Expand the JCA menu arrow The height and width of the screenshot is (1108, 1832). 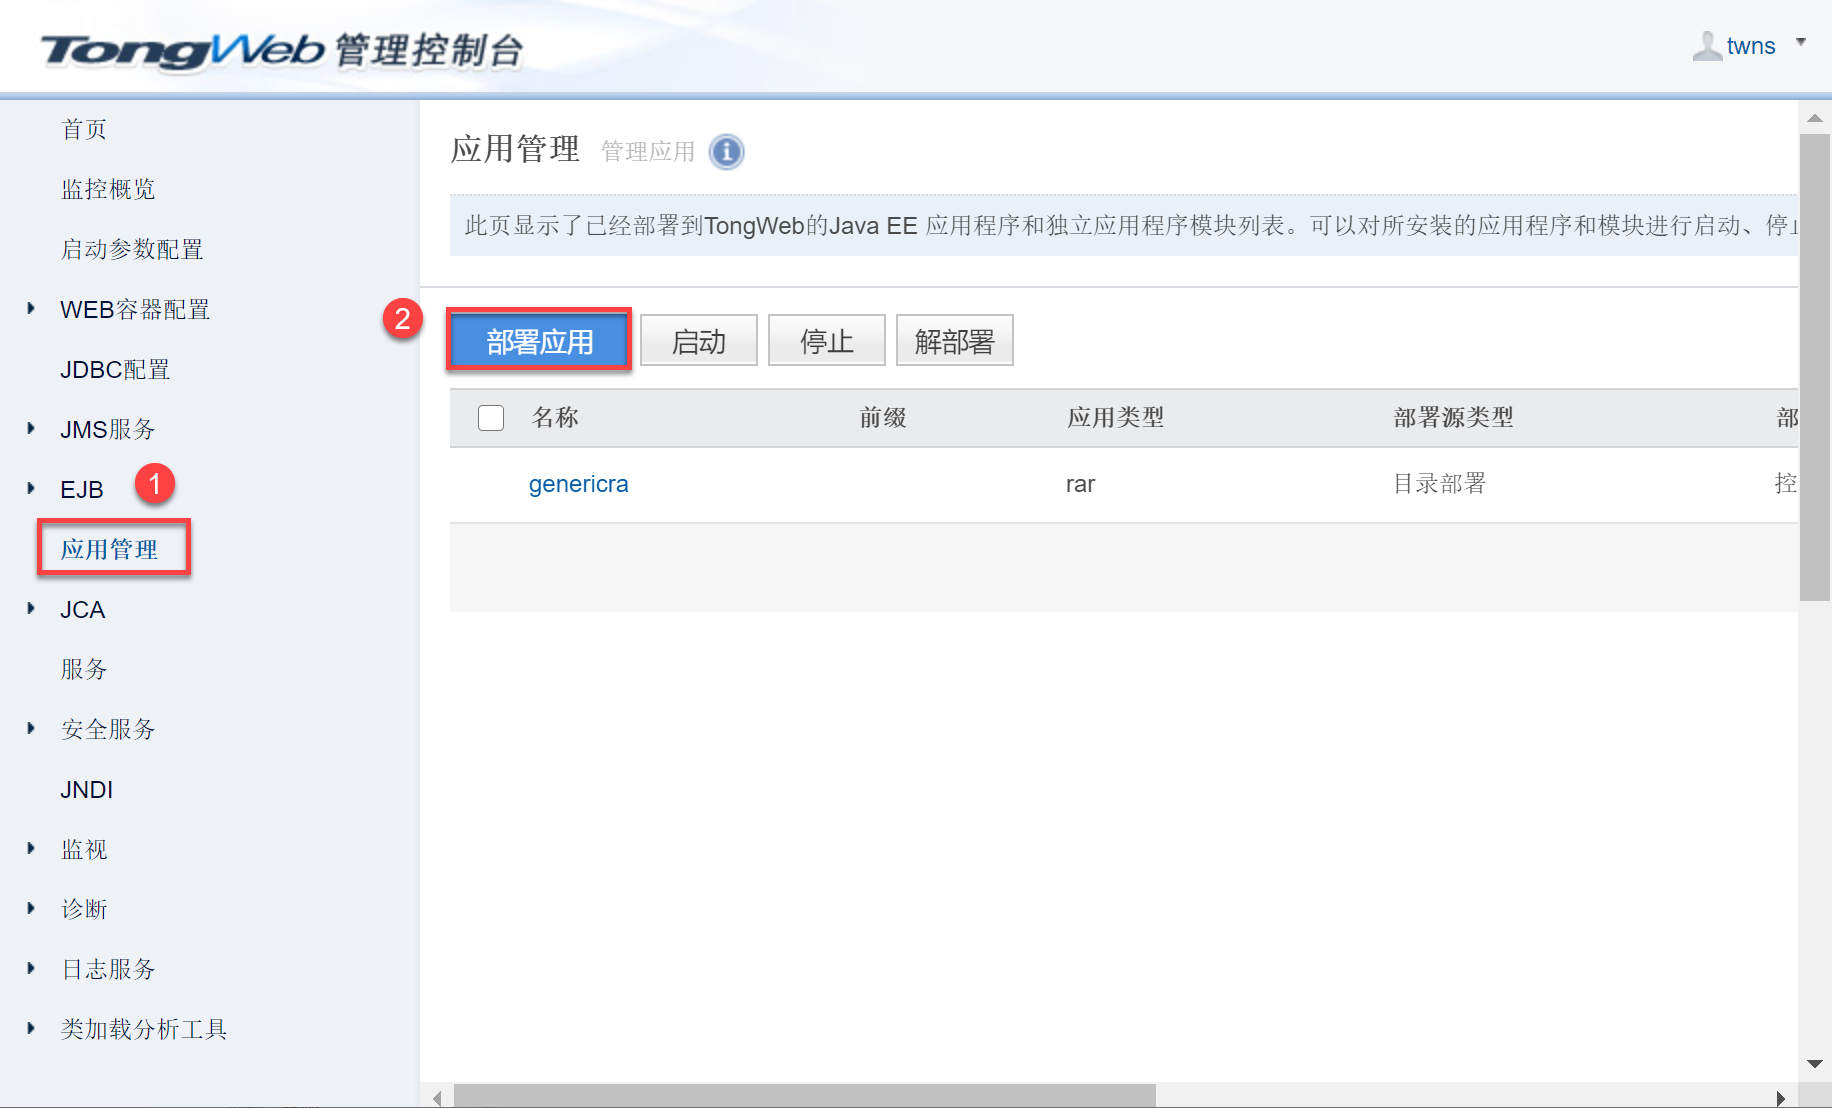[31, 609]
